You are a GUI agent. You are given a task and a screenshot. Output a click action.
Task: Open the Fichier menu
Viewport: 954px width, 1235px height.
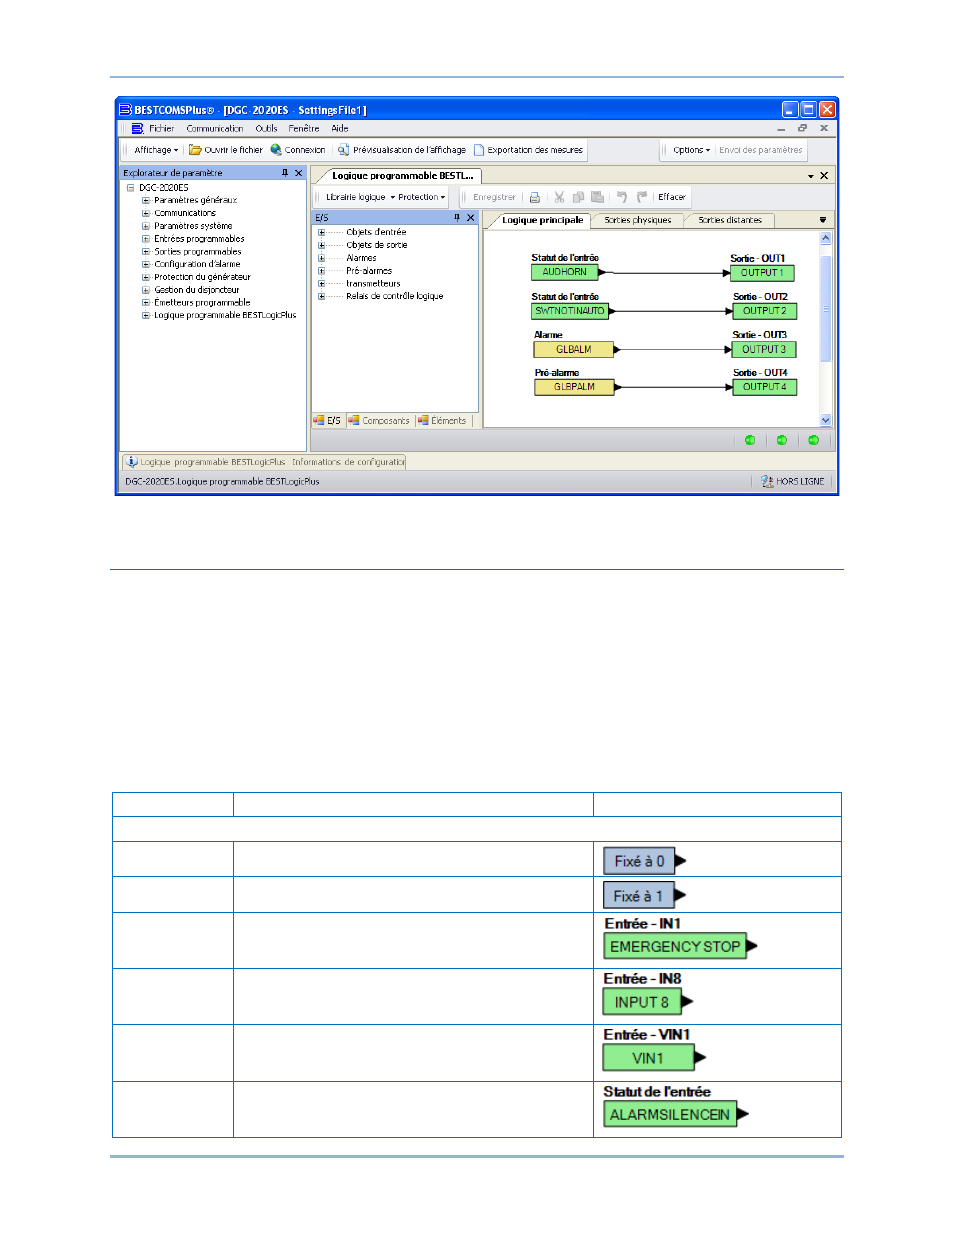pyautogui.click(x=162, y=129)
